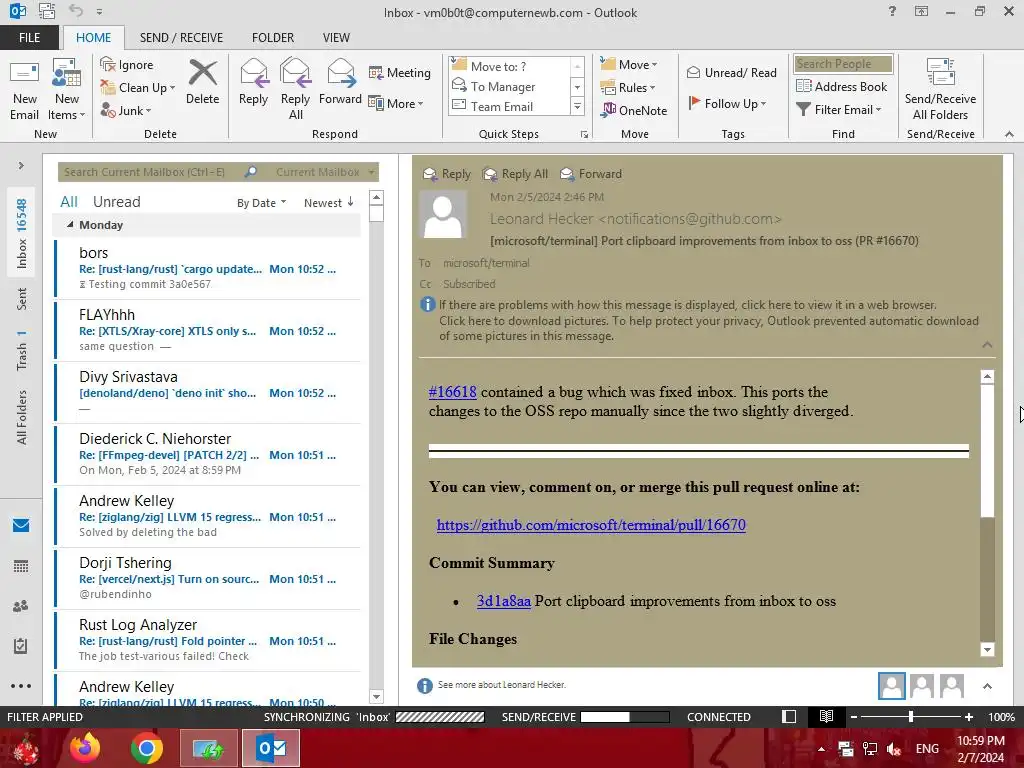Click the Search Current Mailbox field
The image size is (1024, 768).
pos(152,172)
